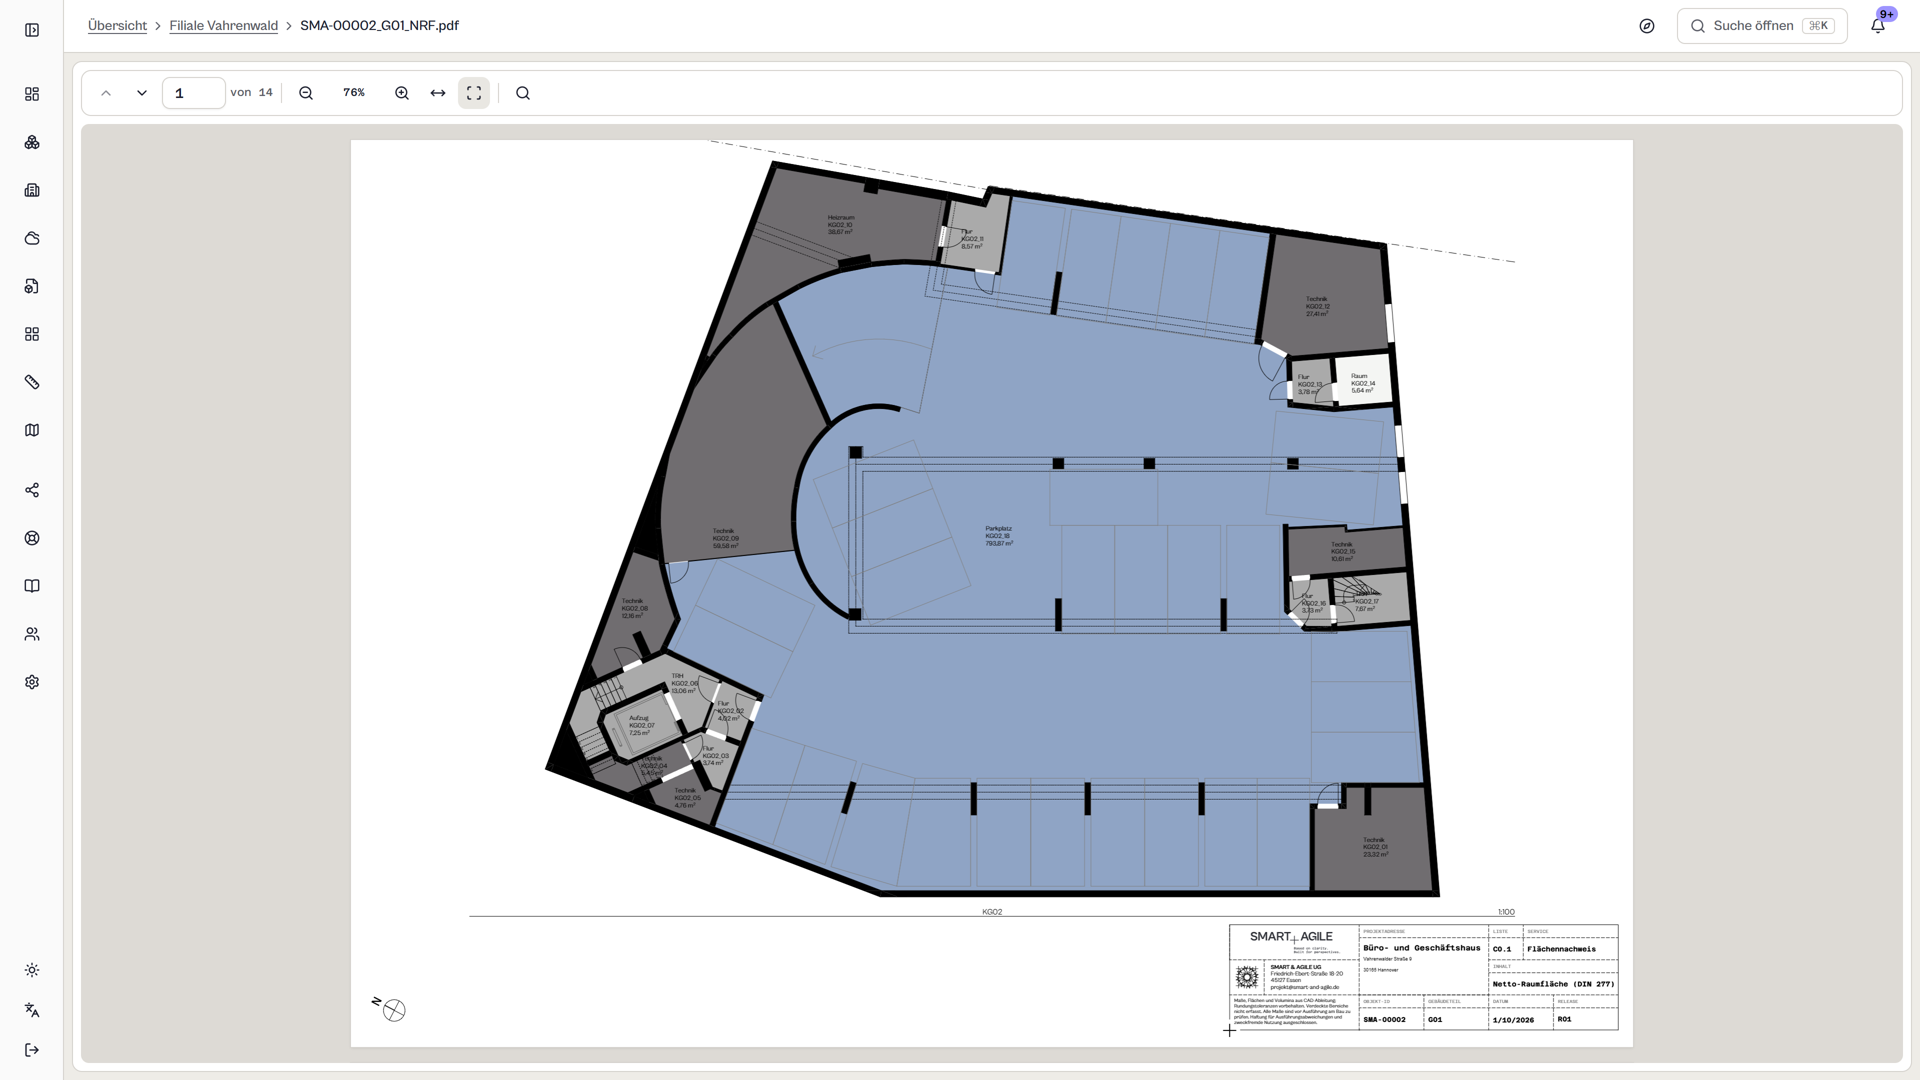
Task: Open the settings gear icon in sidebar
Action: [x=32, y=682]
